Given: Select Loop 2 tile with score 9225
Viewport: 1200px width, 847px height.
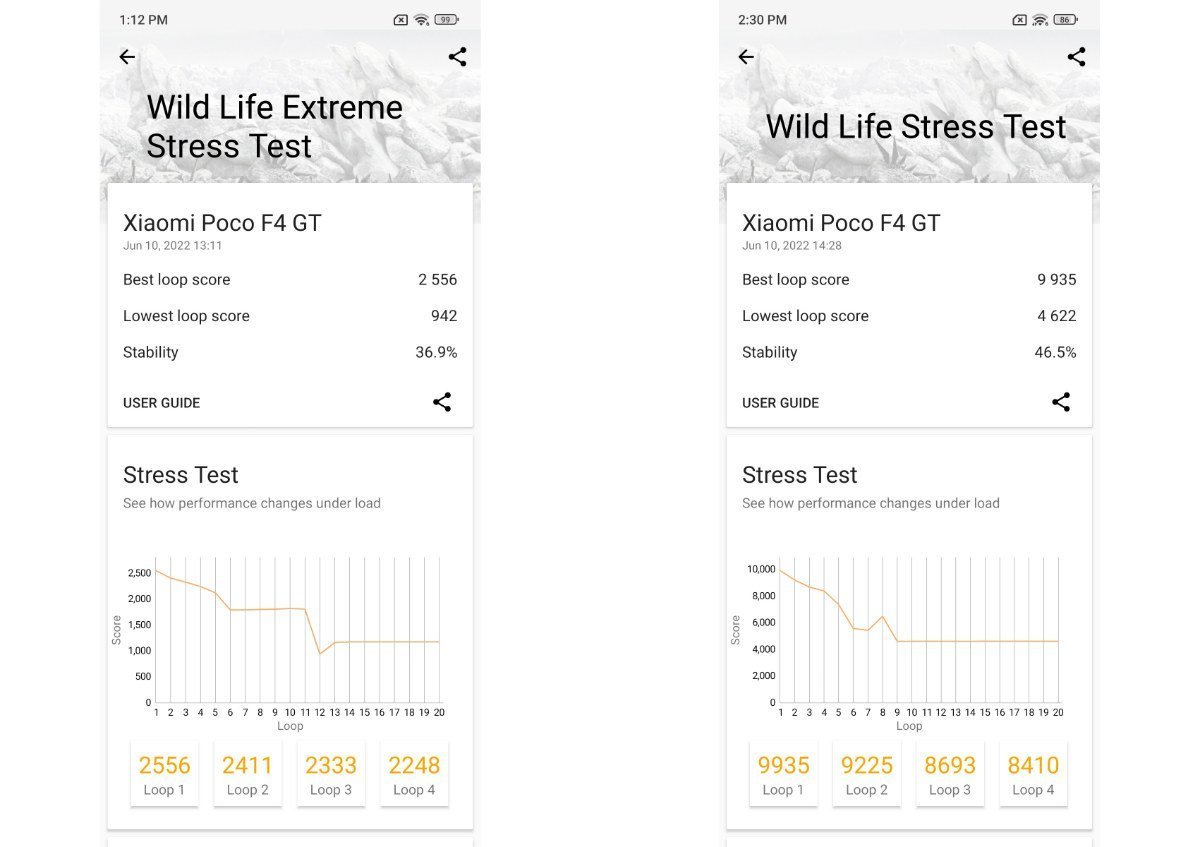Looking at the screenshot, I should pyautogui.click(x=866, y=773).
